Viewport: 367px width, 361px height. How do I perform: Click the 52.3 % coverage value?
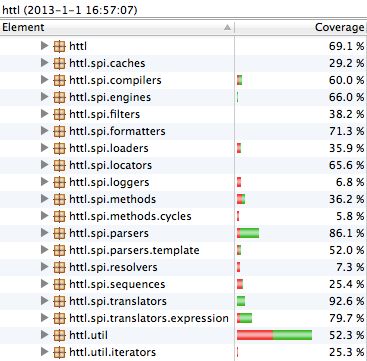click(346, 335)
